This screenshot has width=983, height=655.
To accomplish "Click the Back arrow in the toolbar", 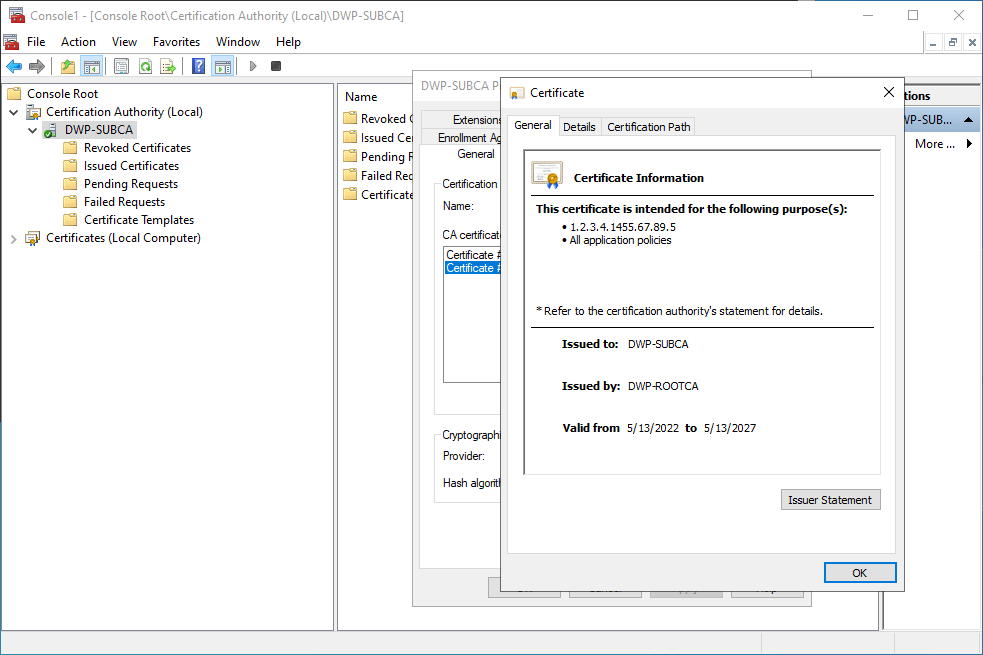I will pyautogui.click(x=14, y=66).
